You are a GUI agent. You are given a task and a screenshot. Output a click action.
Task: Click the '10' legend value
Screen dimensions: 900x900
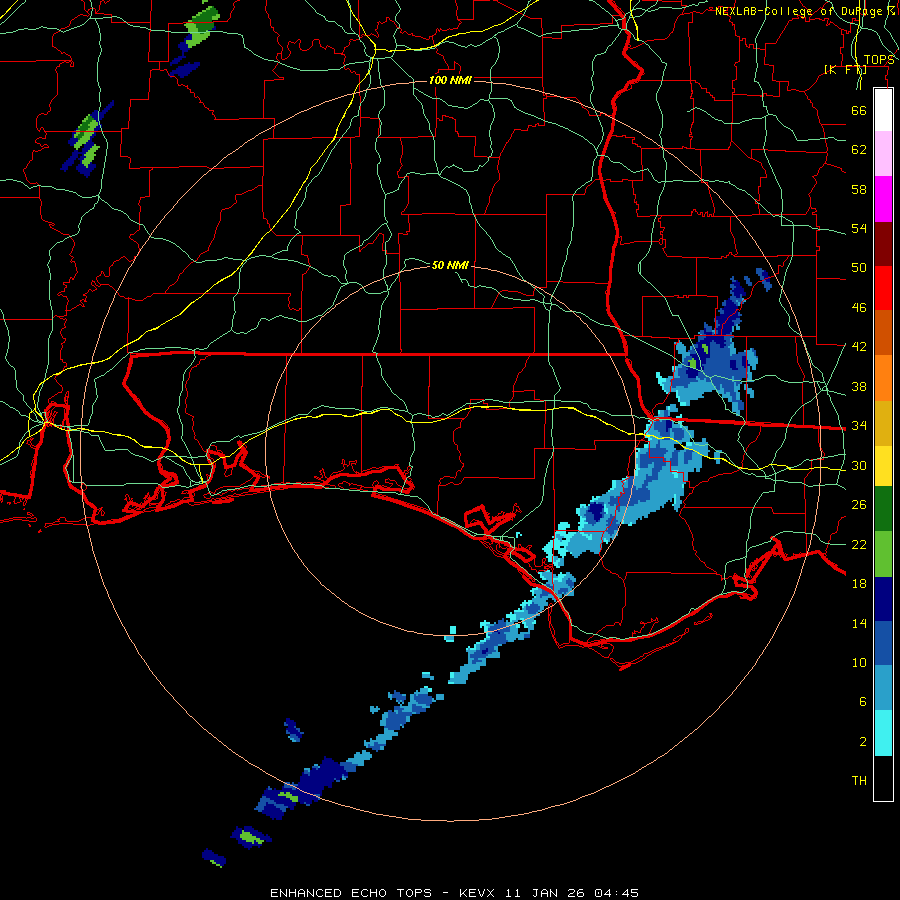click(x=859, y=663)
